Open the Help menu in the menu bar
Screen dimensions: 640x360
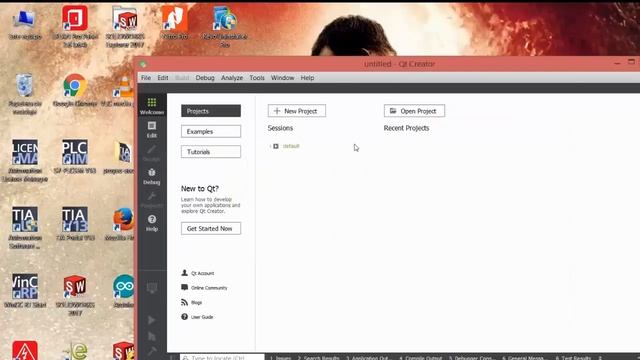click(x=307, y=78)
